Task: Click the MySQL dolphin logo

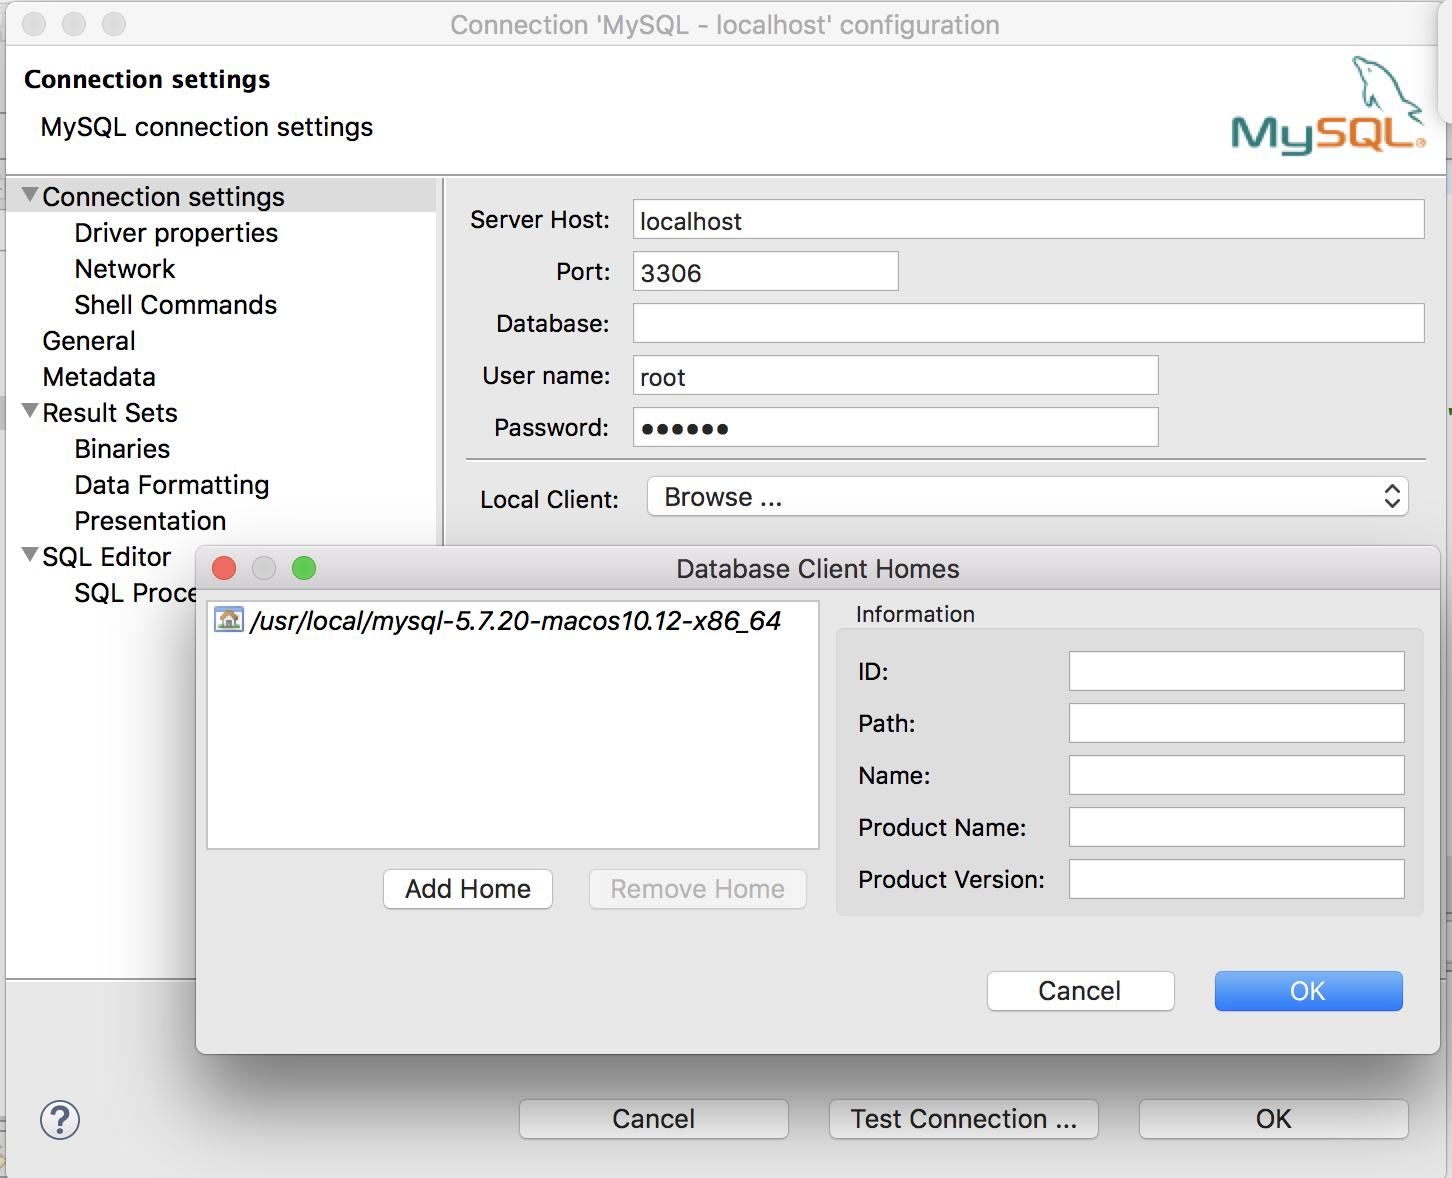Action: pyautogui.click(x=1329, y=105)
